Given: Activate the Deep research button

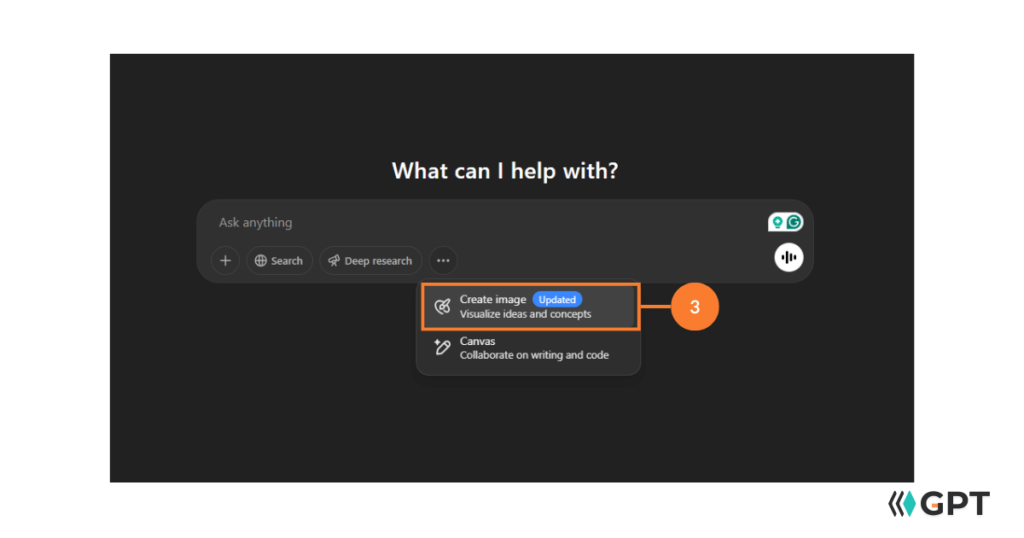Looking at the screenshot, I should 370,261.
